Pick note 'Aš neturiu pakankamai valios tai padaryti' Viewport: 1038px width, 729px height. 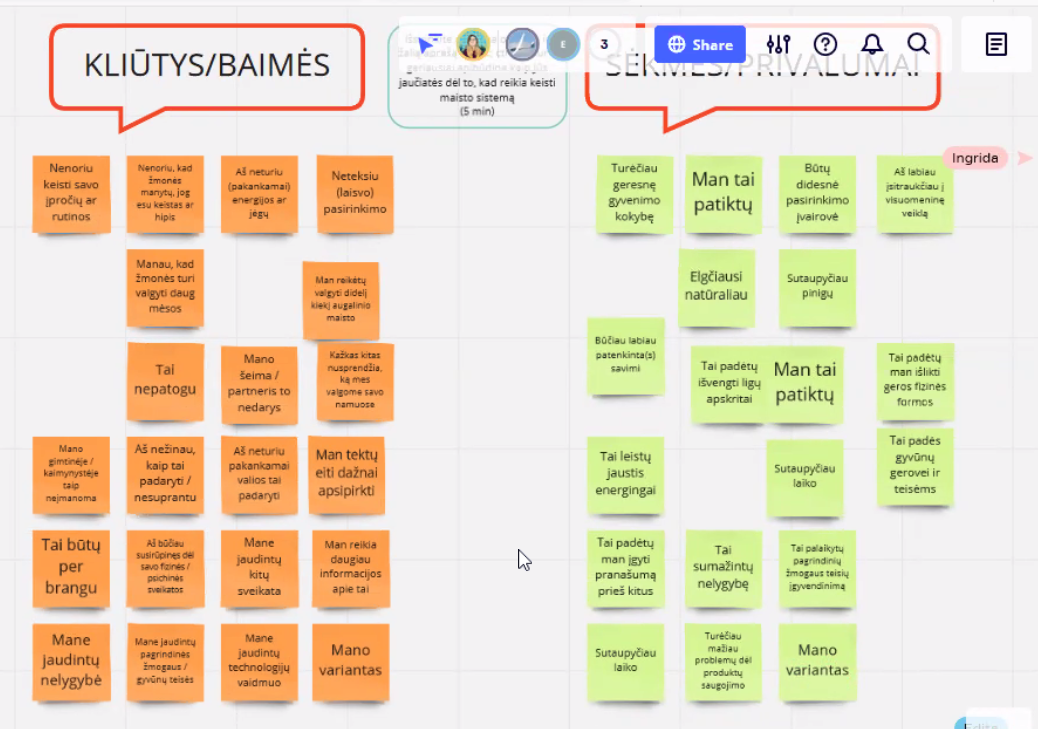[259, 474]
